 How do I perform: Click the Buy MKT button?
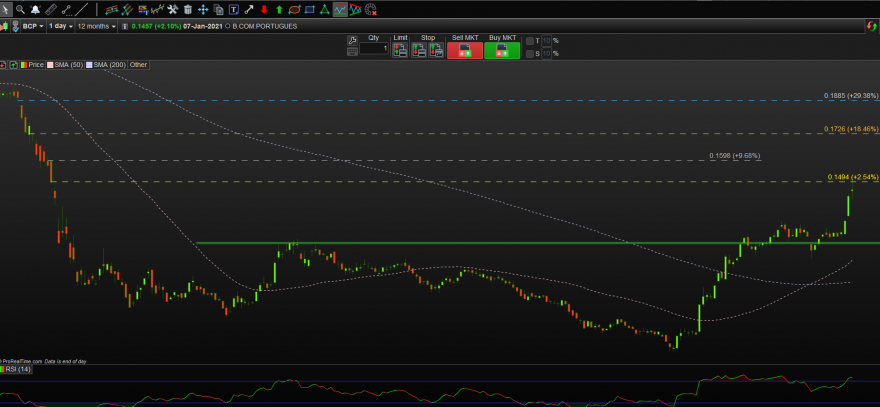coord(502,46)
